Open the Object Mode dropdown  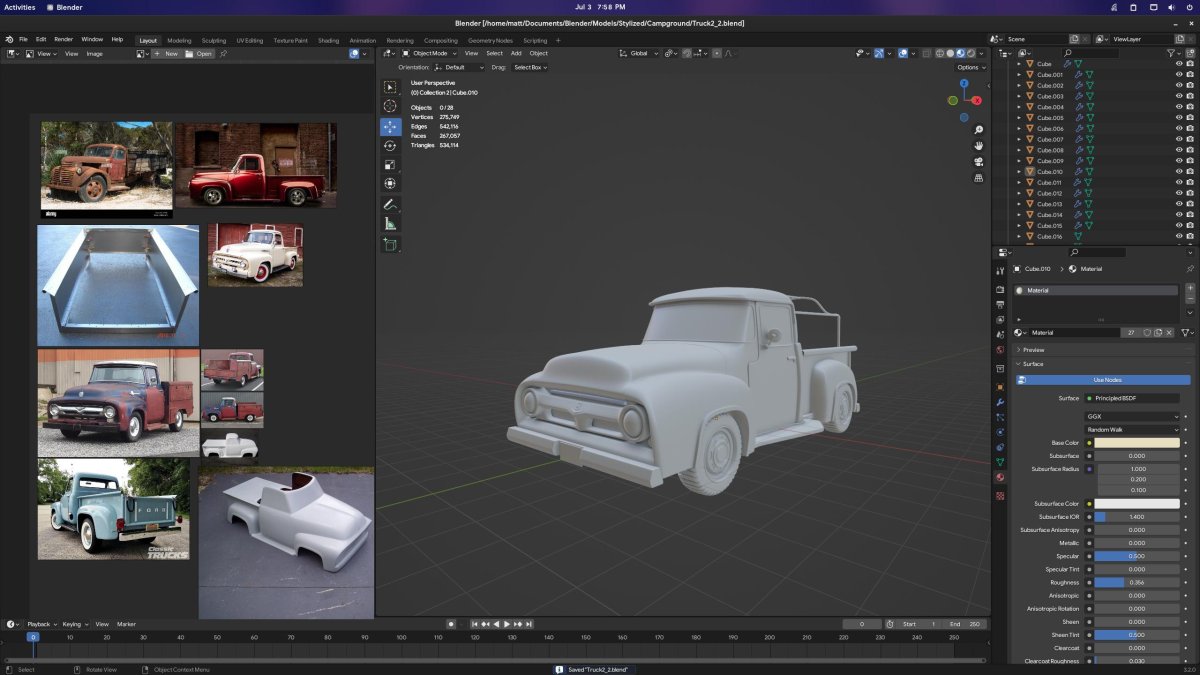click(431, 53)
